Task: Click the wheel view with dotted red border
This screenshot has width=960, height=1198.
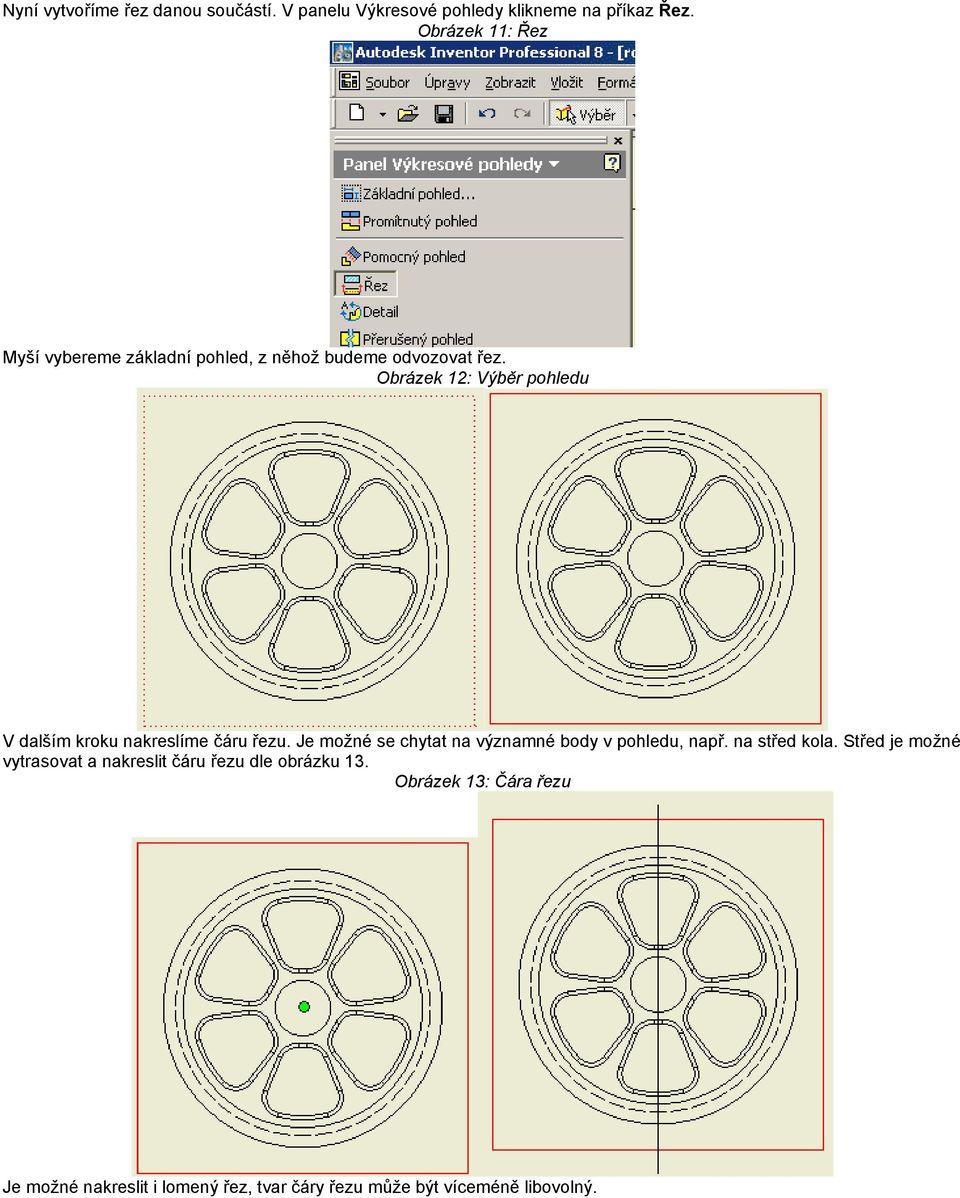Action: [x=310, y=560]
